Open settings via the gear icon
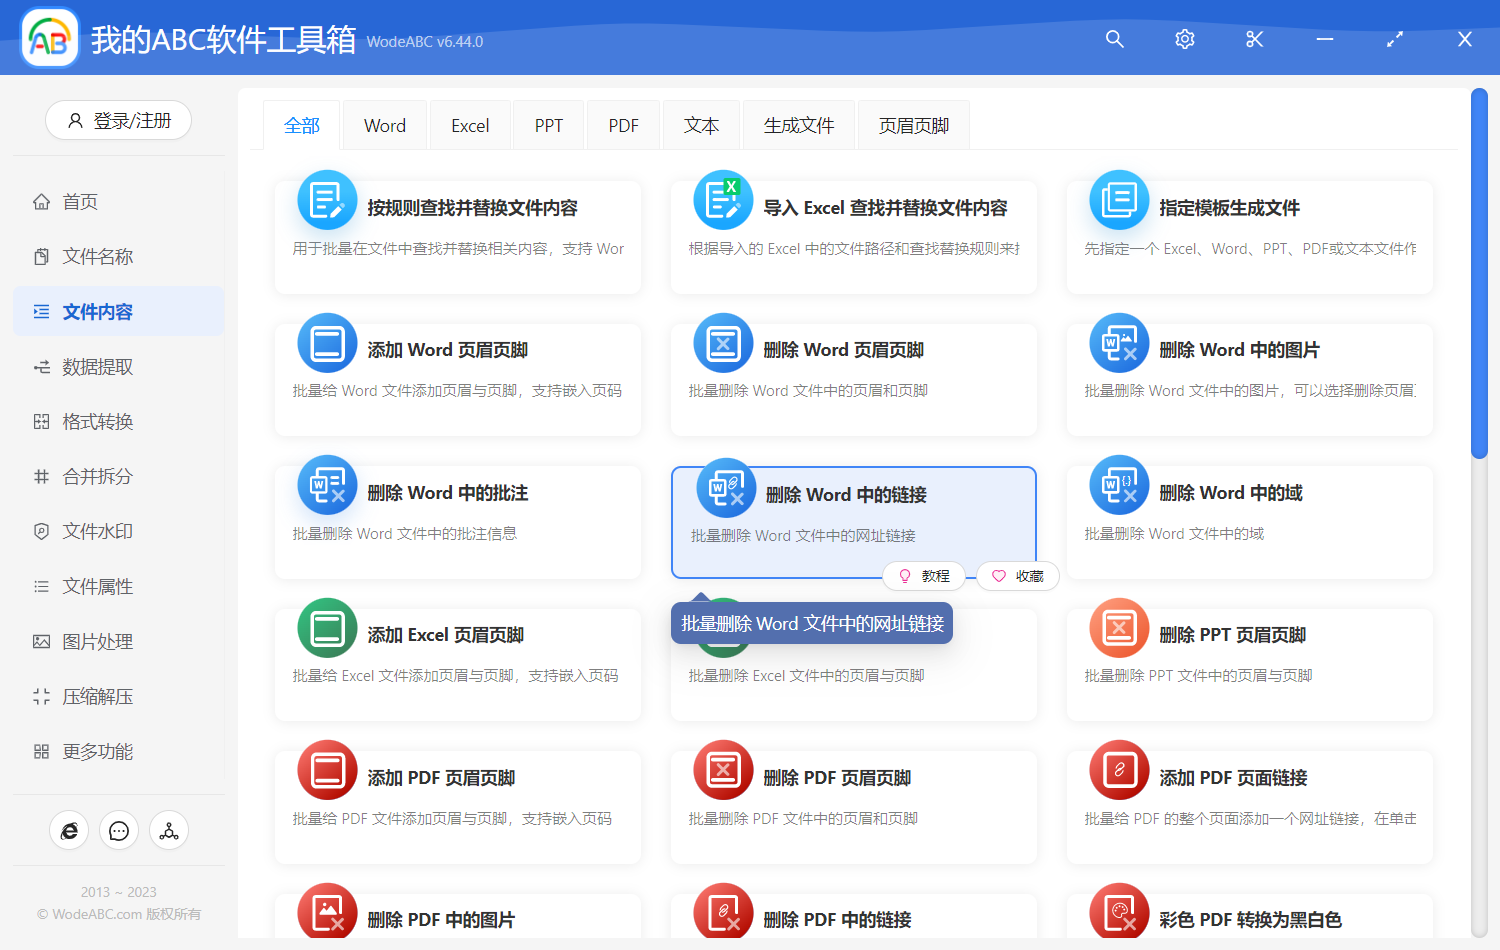 click(1184, 39)
